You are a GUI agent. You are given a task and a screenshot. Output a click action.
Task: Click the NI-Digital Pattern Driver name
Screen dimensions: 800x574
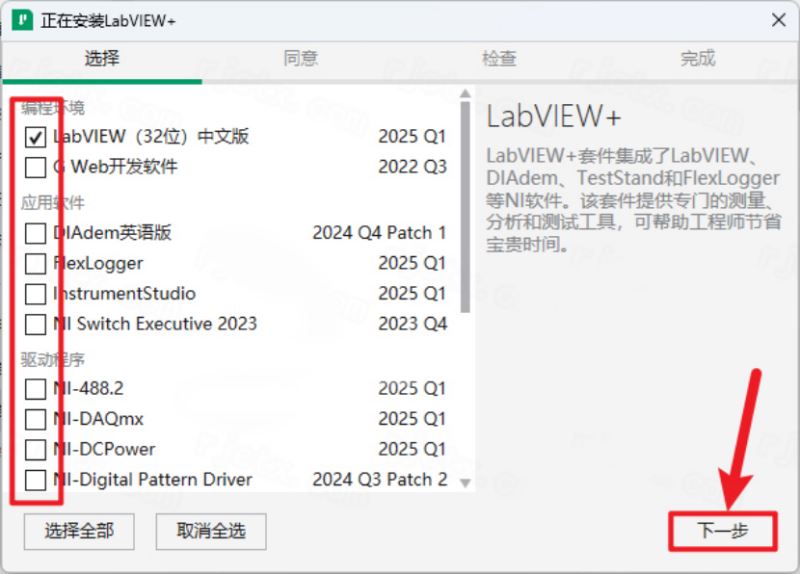[x=153, y=479]
